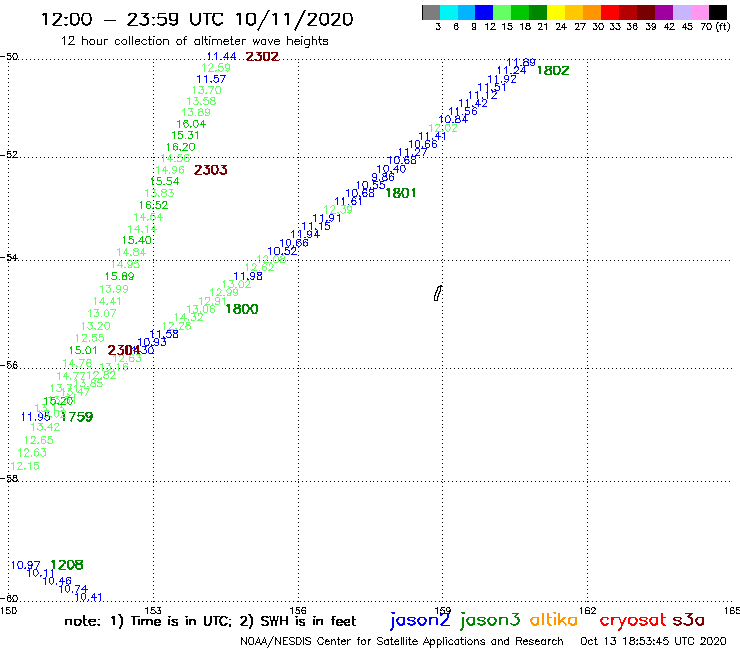Image resolution: width=740 pixels, height=650 pixels.
Task: Click the jason2 satellite label
Action: (420, 620)
